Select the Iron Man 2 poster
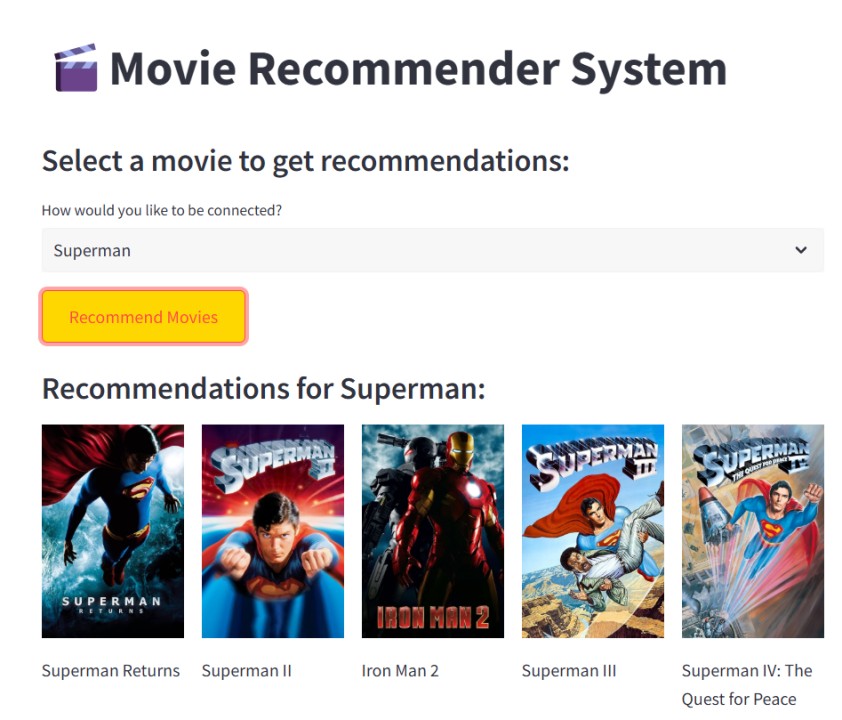Screen dimensions: 842x720 (433, 531)
